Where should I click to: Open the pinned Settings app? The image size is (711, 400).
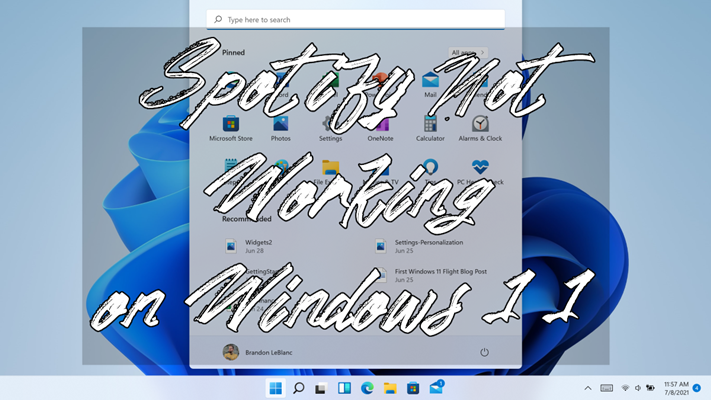click(331, 128)
